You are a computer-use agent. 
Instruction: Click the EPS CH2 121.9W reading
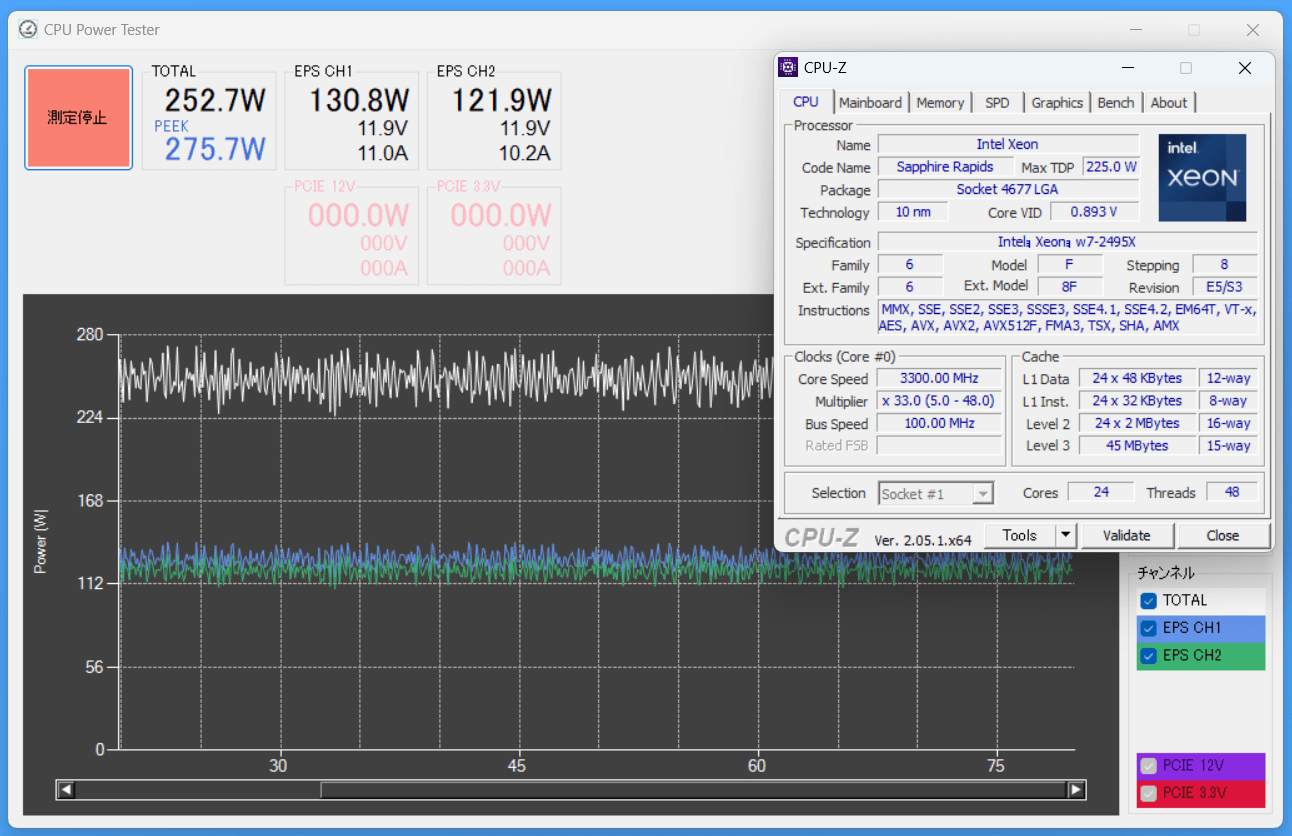[501, 101]
